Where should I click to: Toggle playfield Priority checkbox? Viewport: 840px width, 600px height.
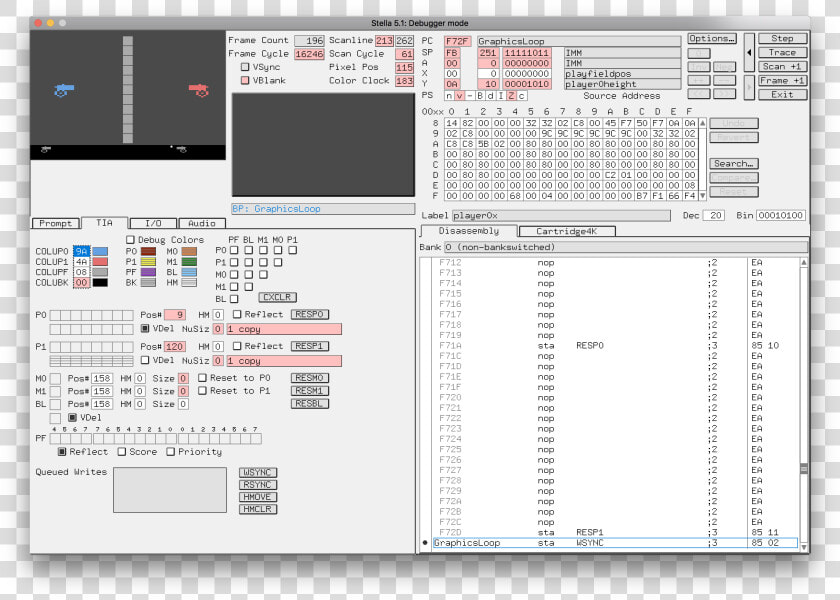171,452
